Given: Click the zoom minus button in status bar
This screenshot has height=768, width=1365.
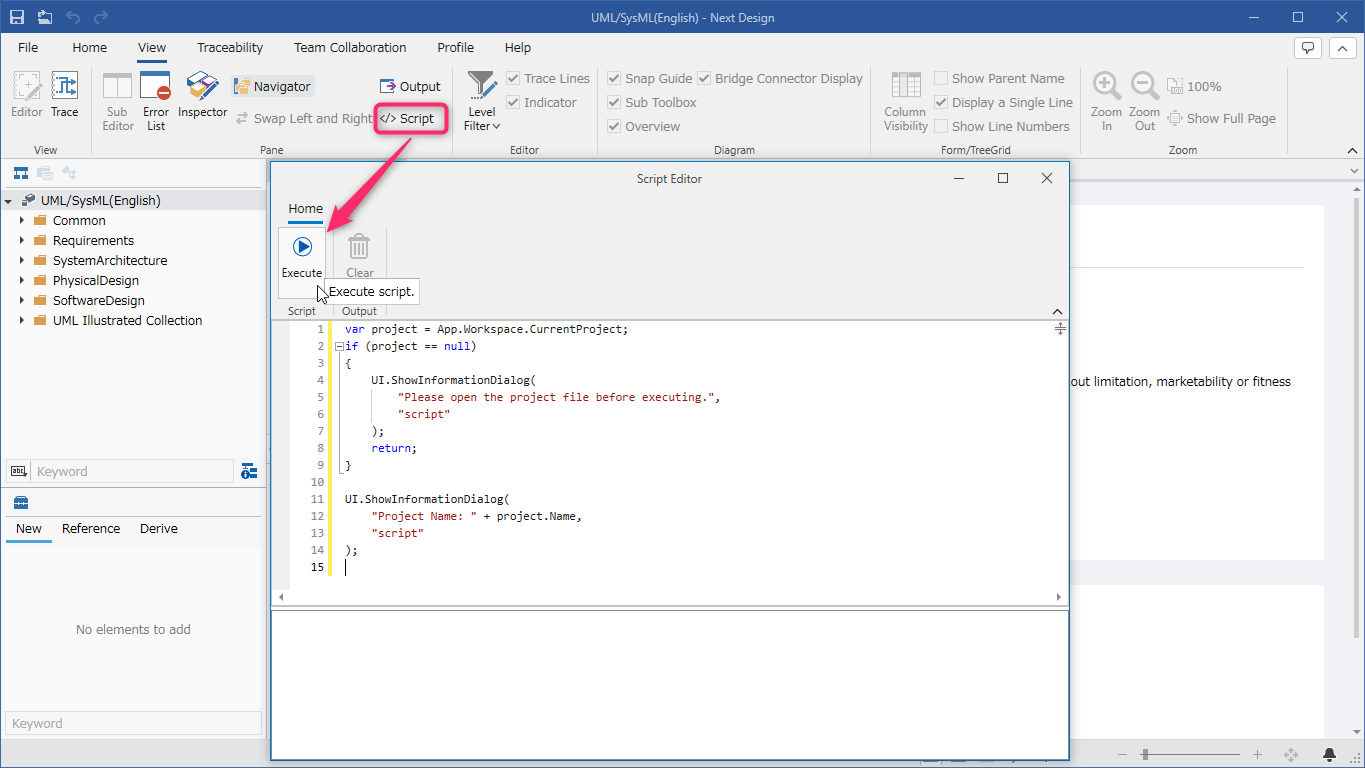Looking at the screenshot, I should (x=1123, y=754).
